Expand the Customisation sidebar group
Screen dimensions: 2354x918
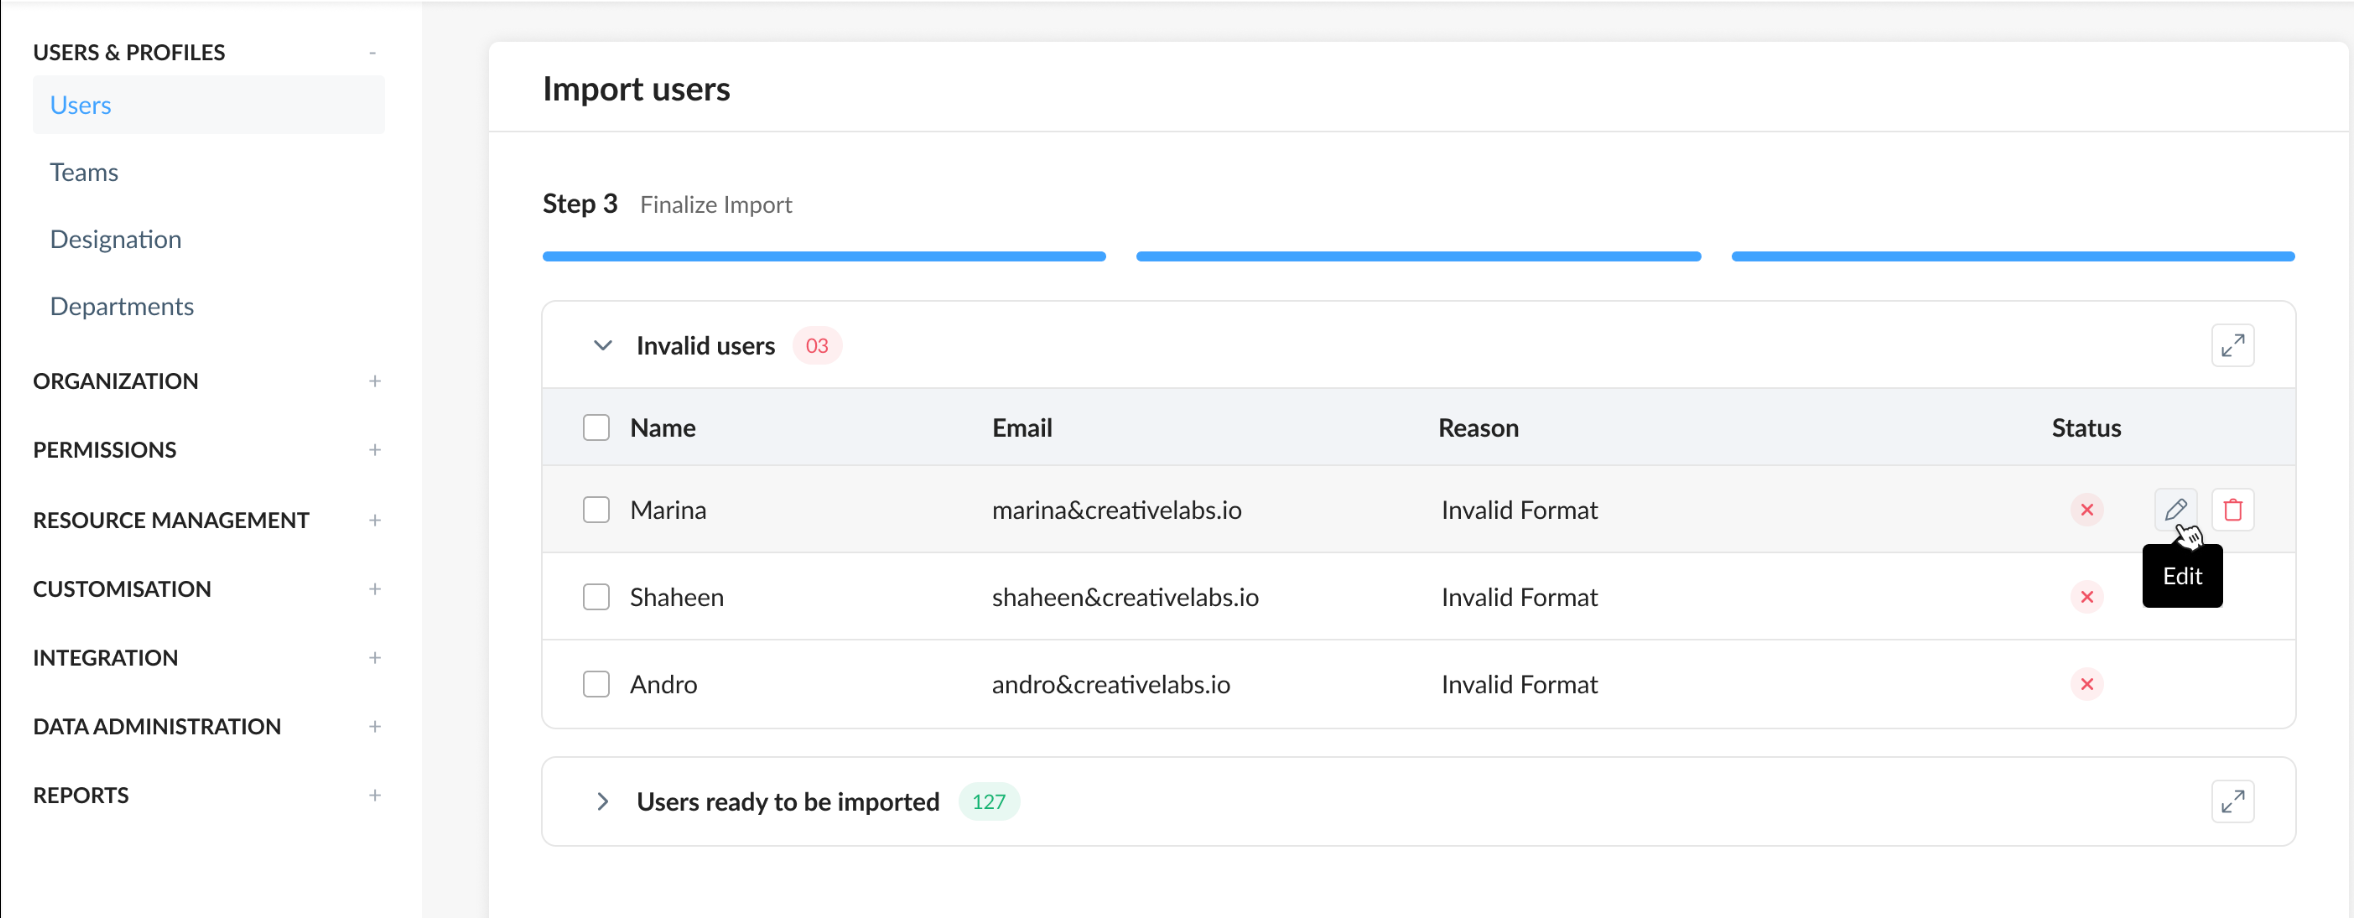[x=375, y=589]
